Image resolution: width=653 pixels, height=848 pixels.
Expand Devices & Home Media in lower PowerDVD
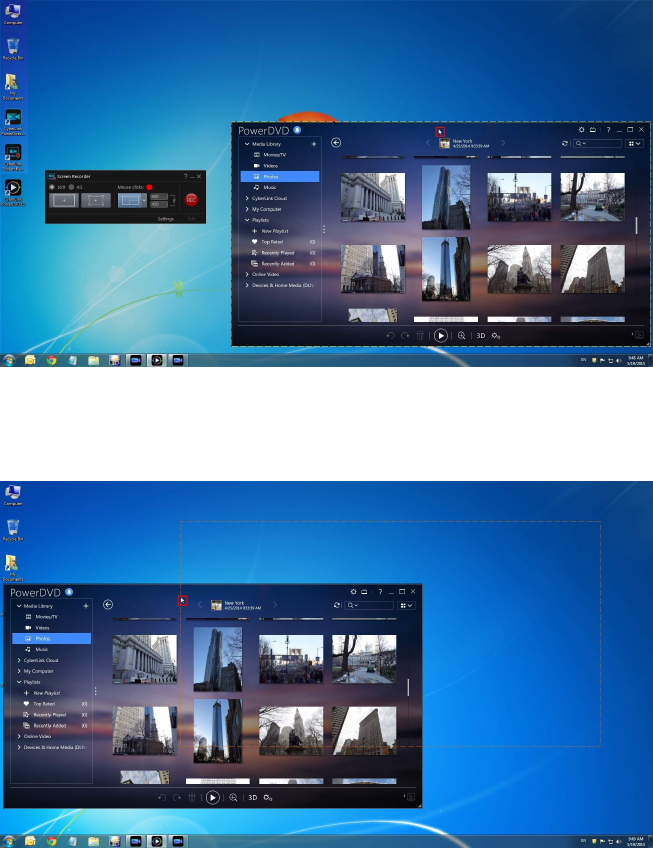point(19,747)
